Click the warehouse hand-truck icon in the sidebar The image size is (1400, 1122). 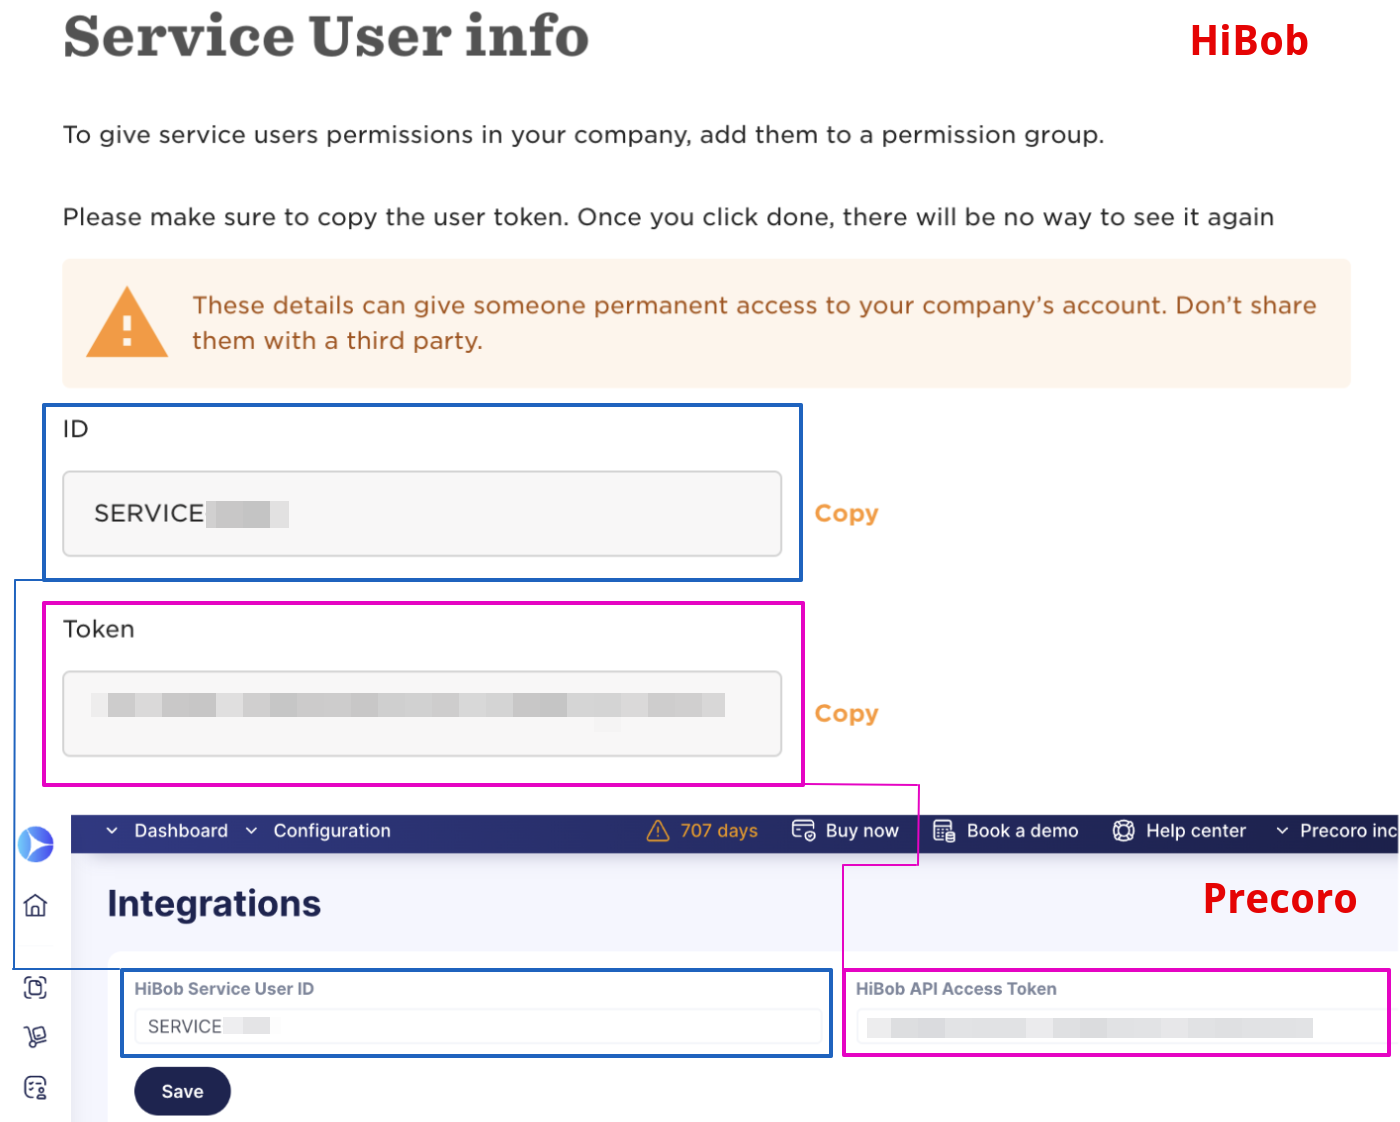point(35,1037)
